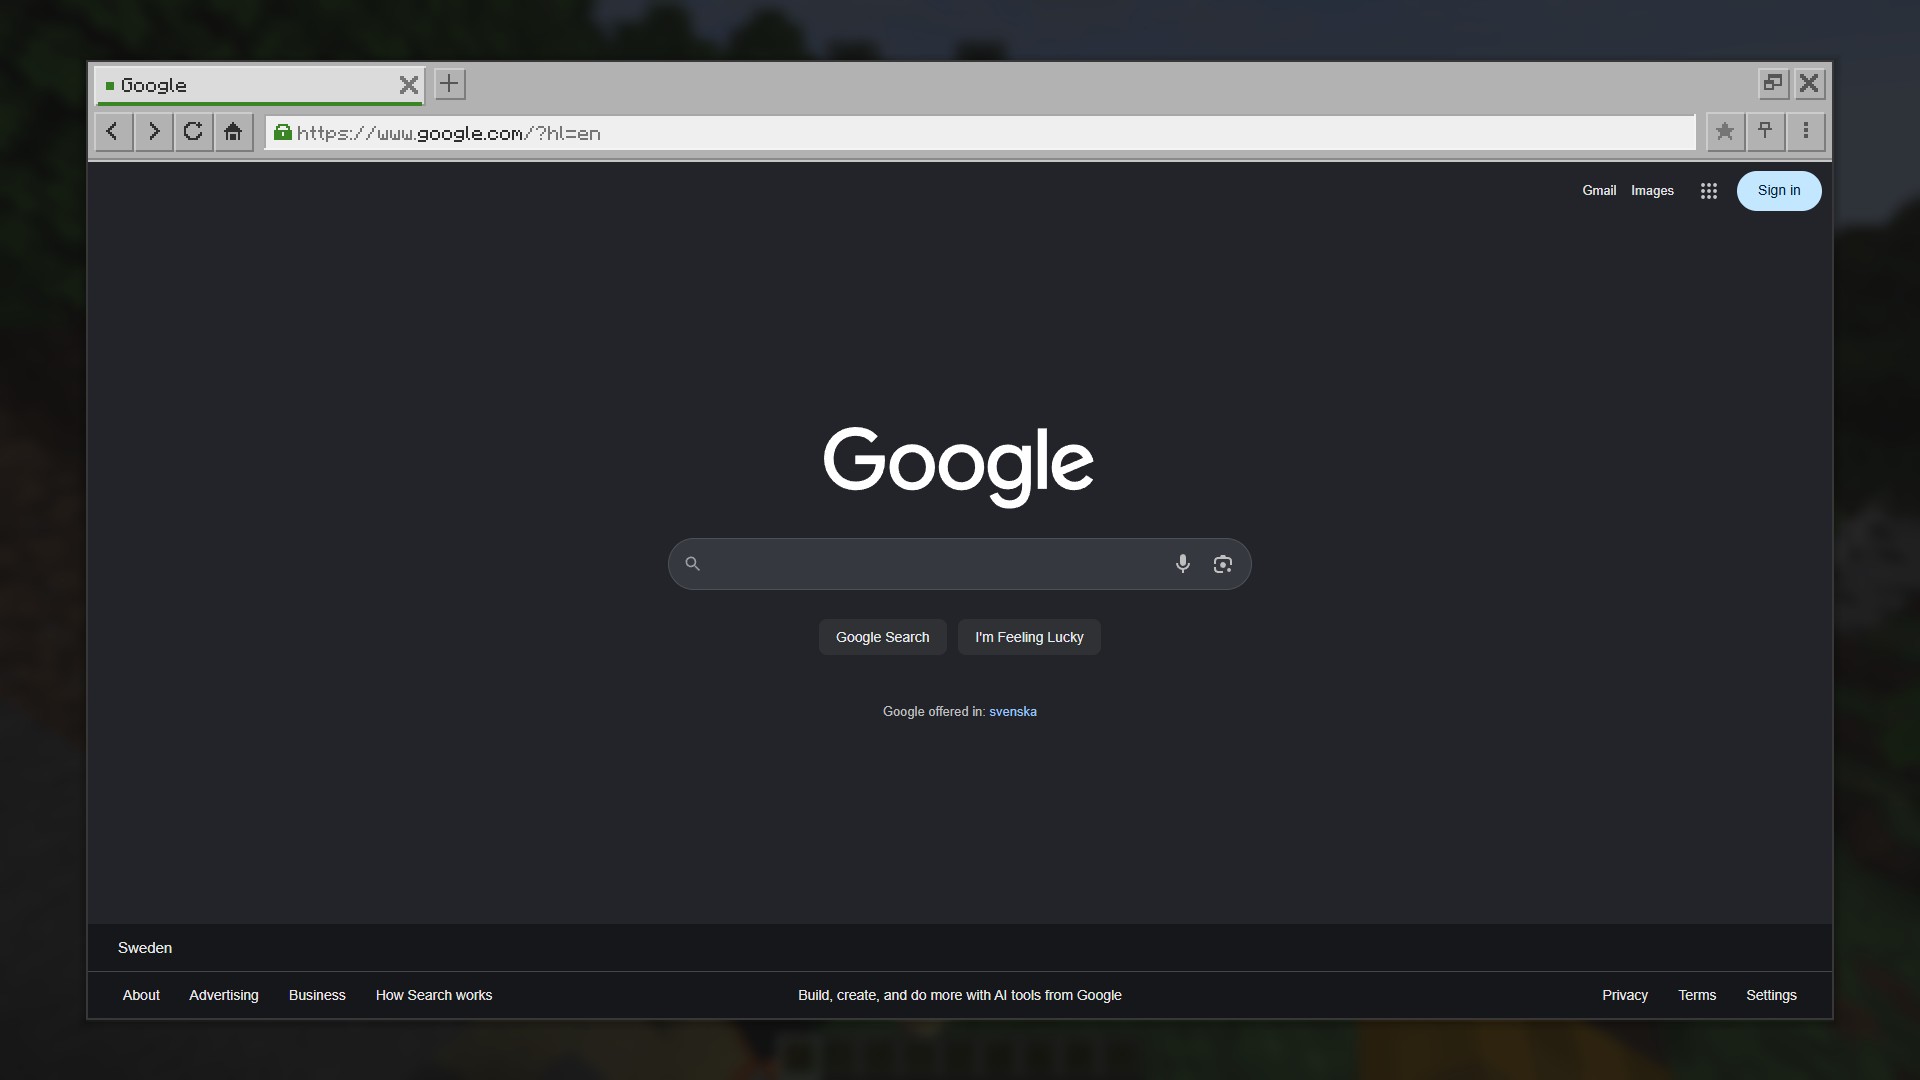Switch language to svenska
Screen dimensions: 1920x1080
(1013, 712)
